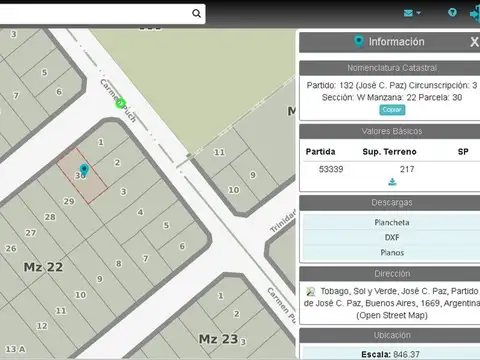The width and height of the screenshot is (480, 360).
Task: Click the partida value 53339
Action: tap(331, 169)
